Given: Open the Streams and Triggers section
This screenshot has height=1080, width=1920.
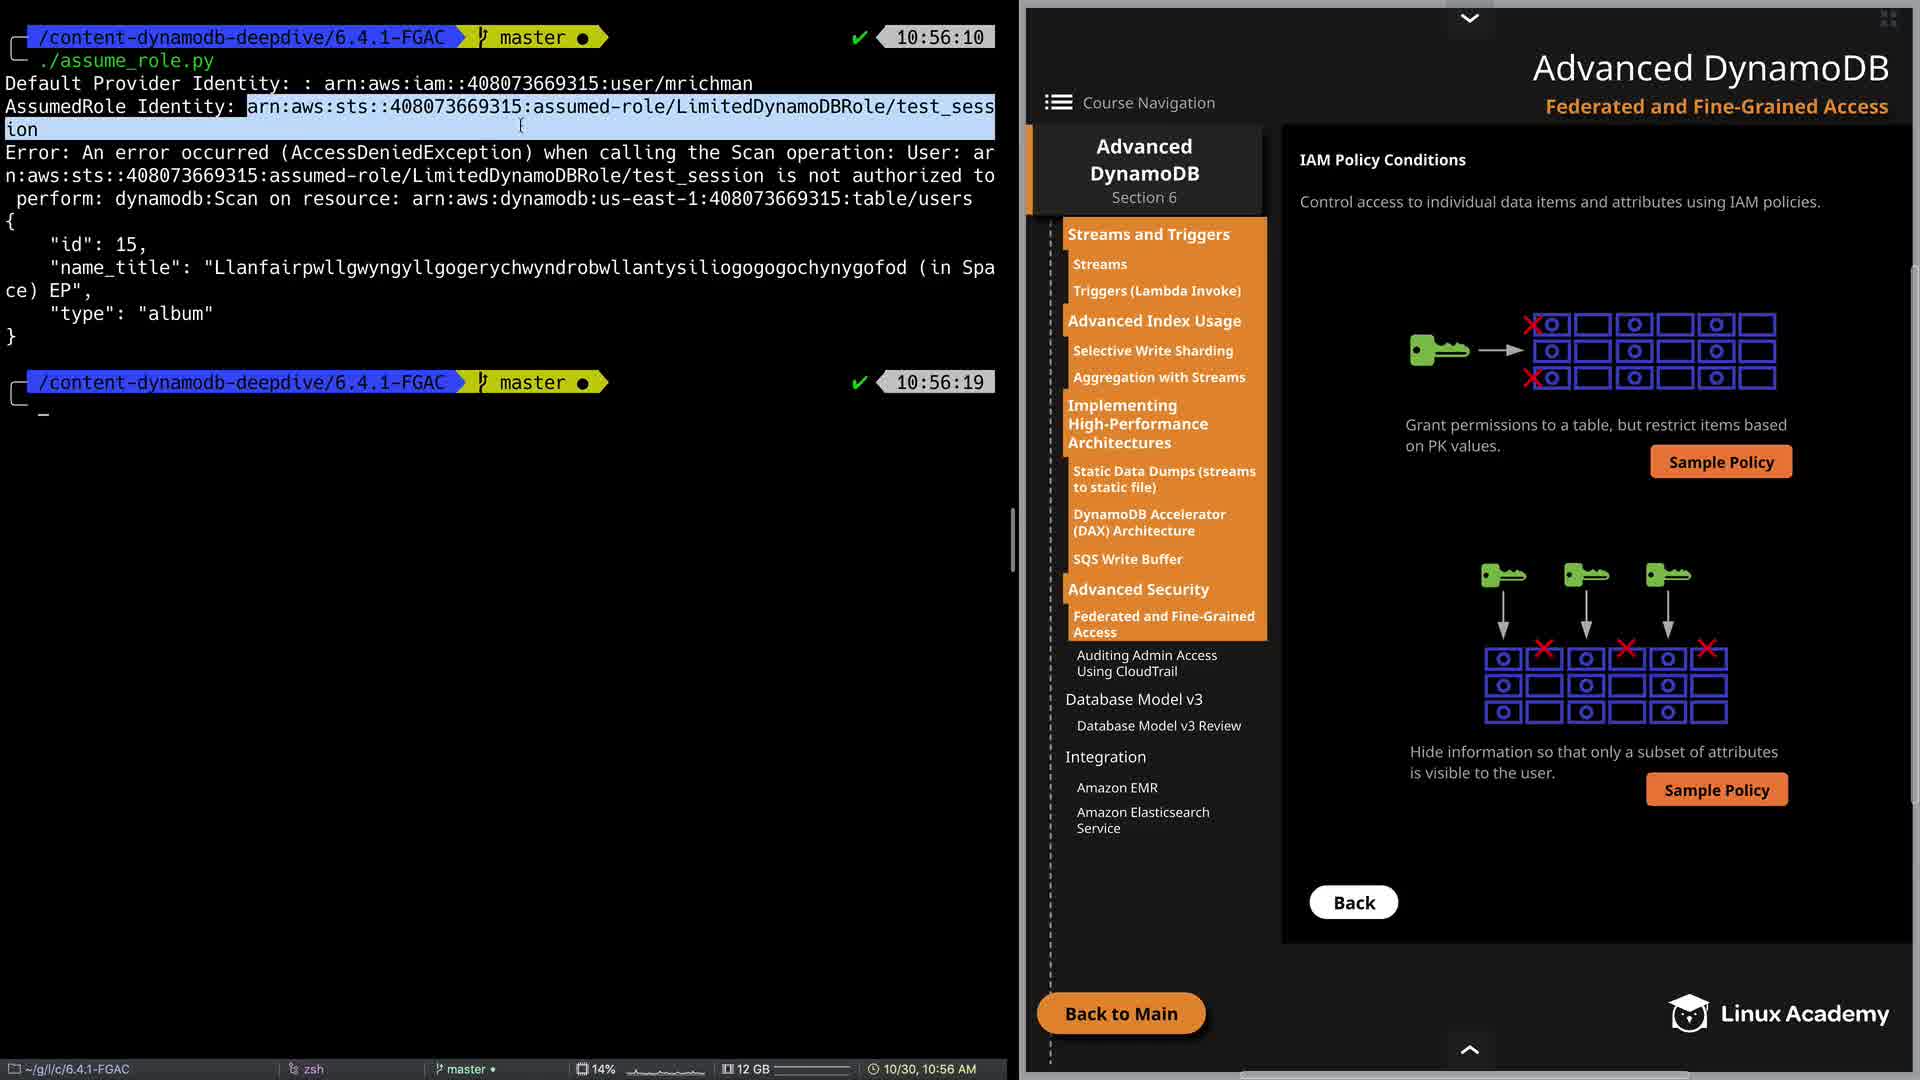Looking at the screenshot, I should [x=1148, y=234].
